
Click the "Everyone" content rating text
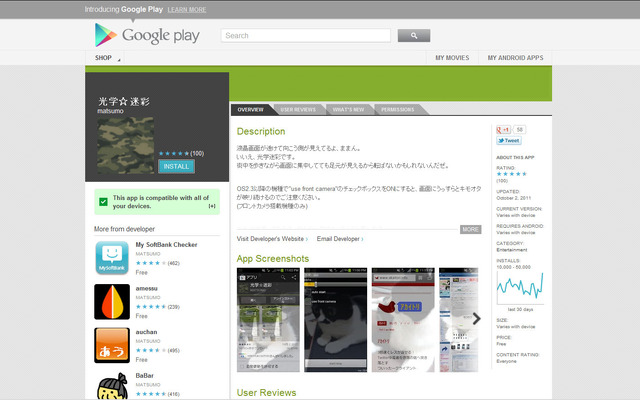point(507,361)
